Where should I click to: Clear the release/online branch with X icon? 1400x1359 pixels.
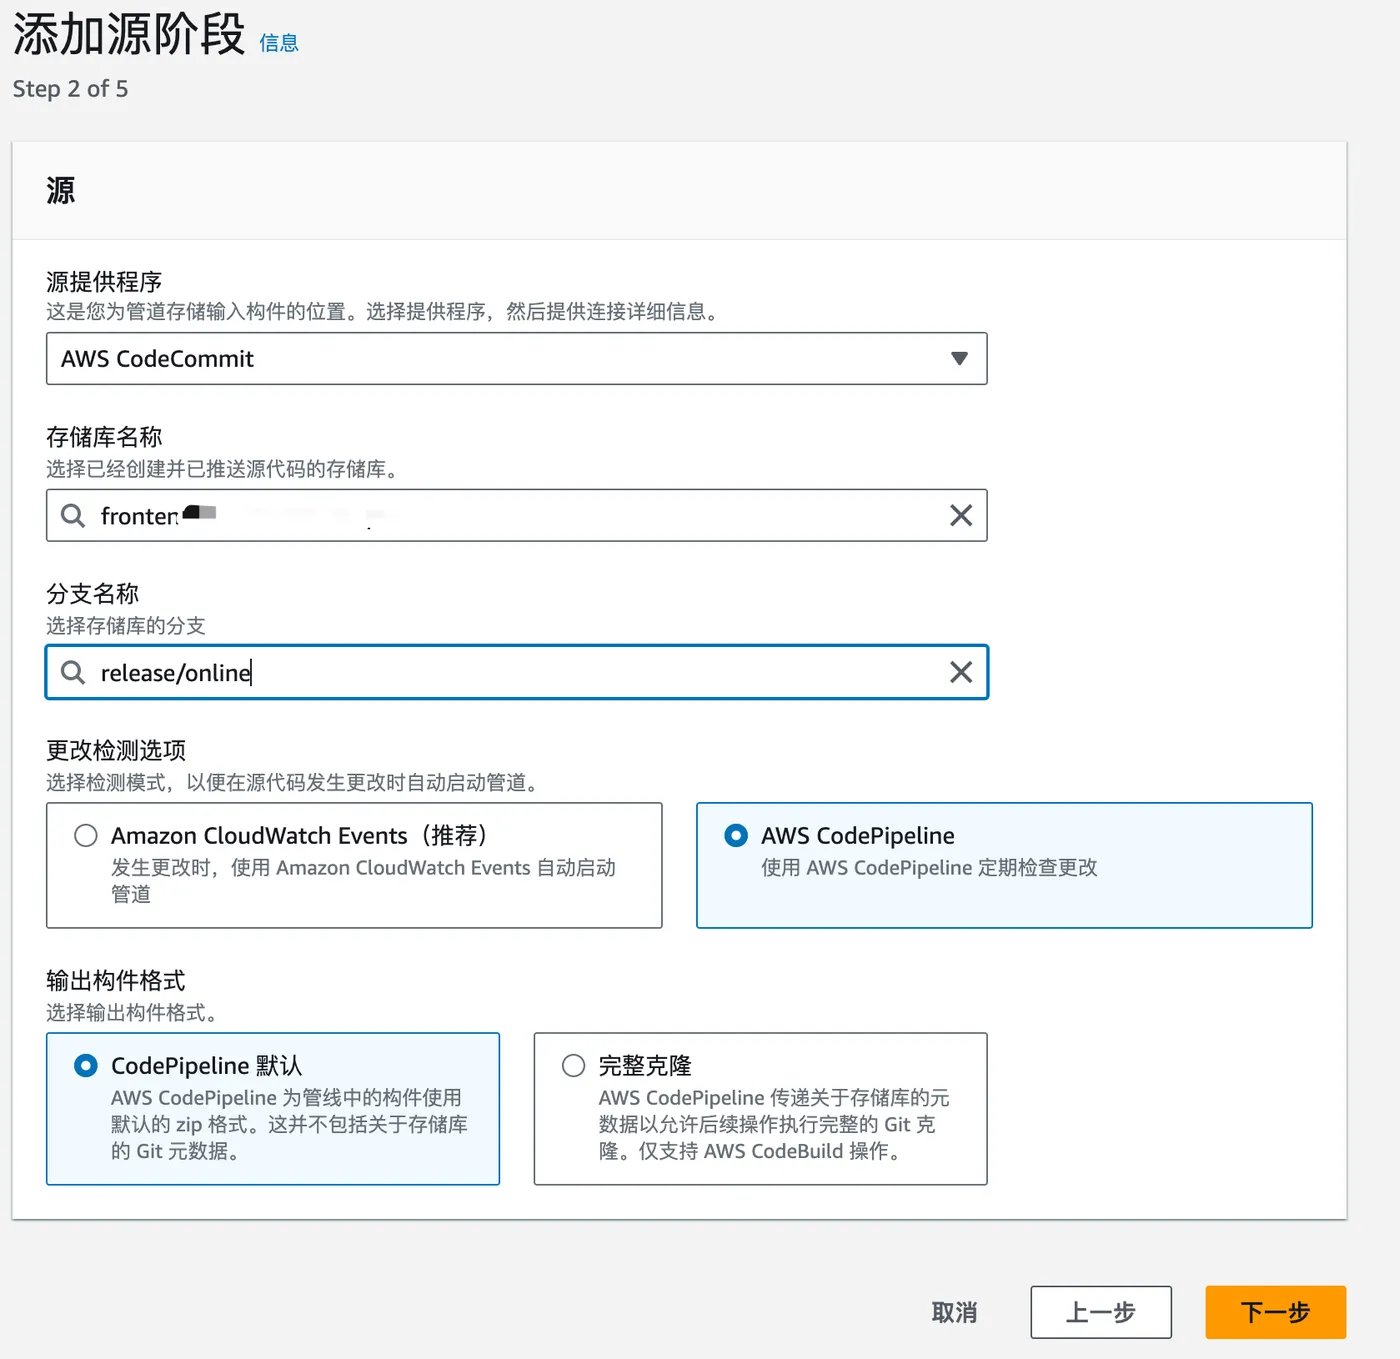tap(960, 672)
